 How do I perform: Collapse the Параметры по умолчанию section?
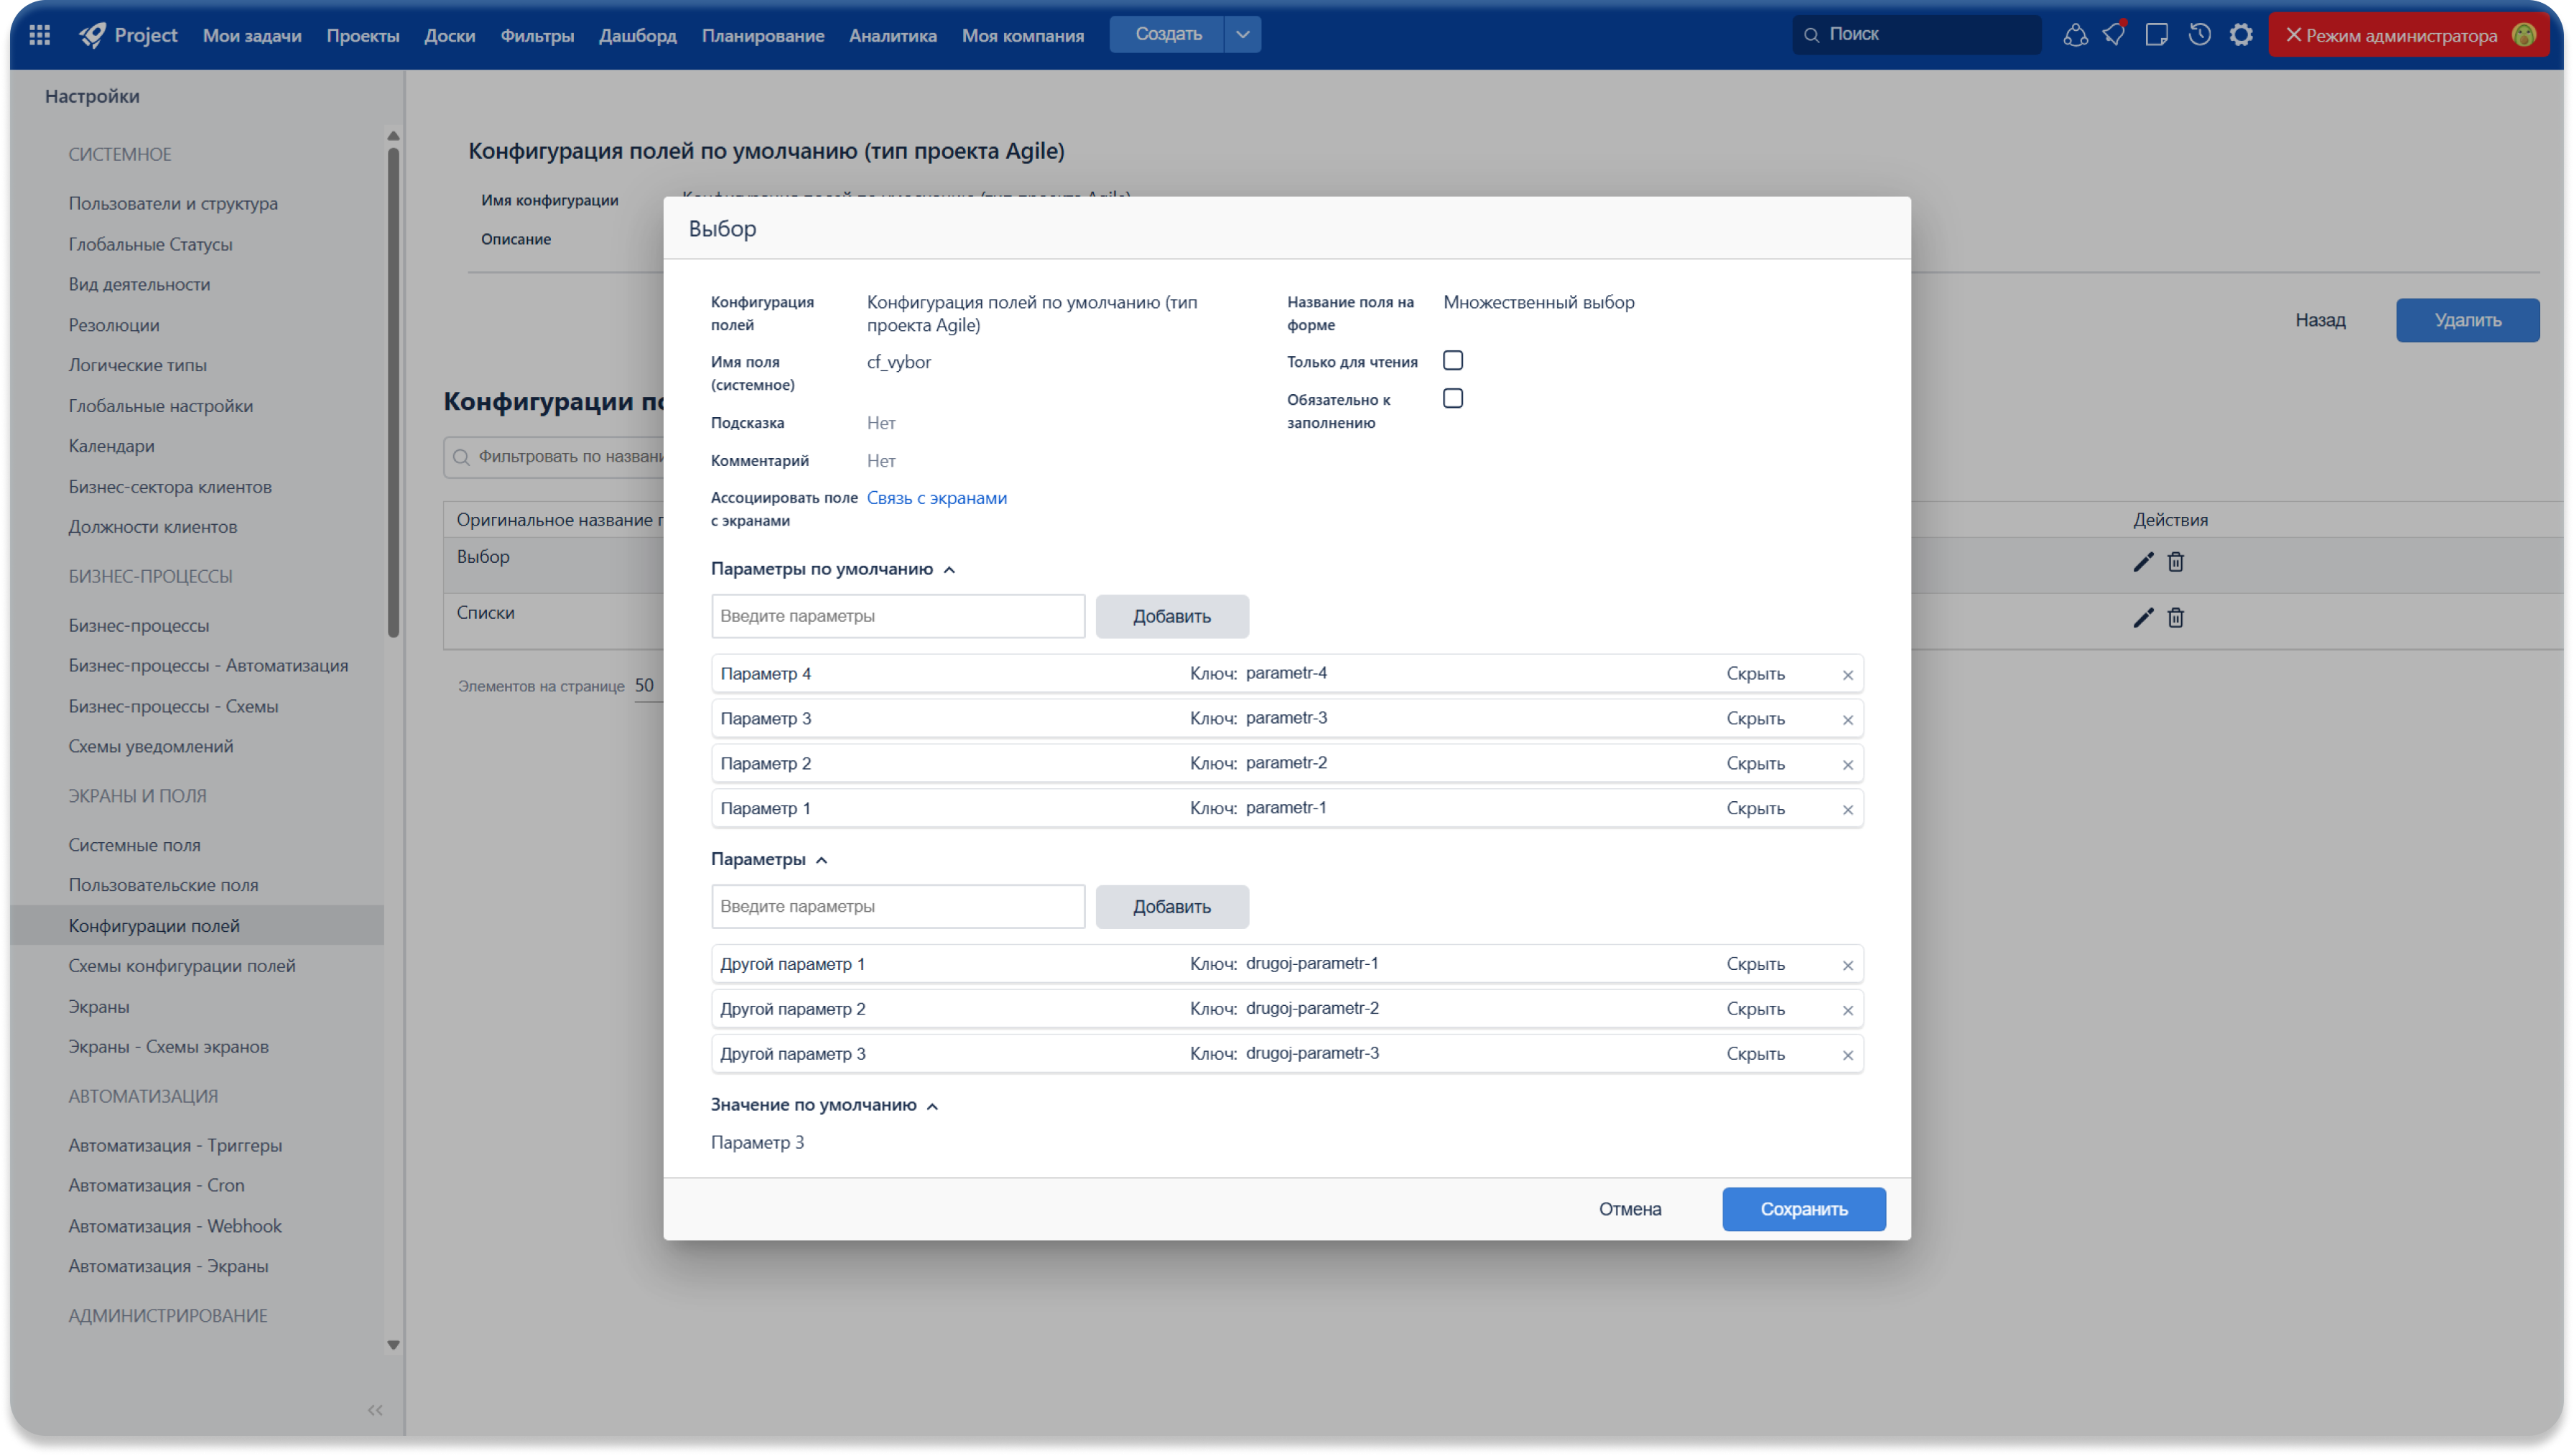pyautogui.click(x=949, y=570)
